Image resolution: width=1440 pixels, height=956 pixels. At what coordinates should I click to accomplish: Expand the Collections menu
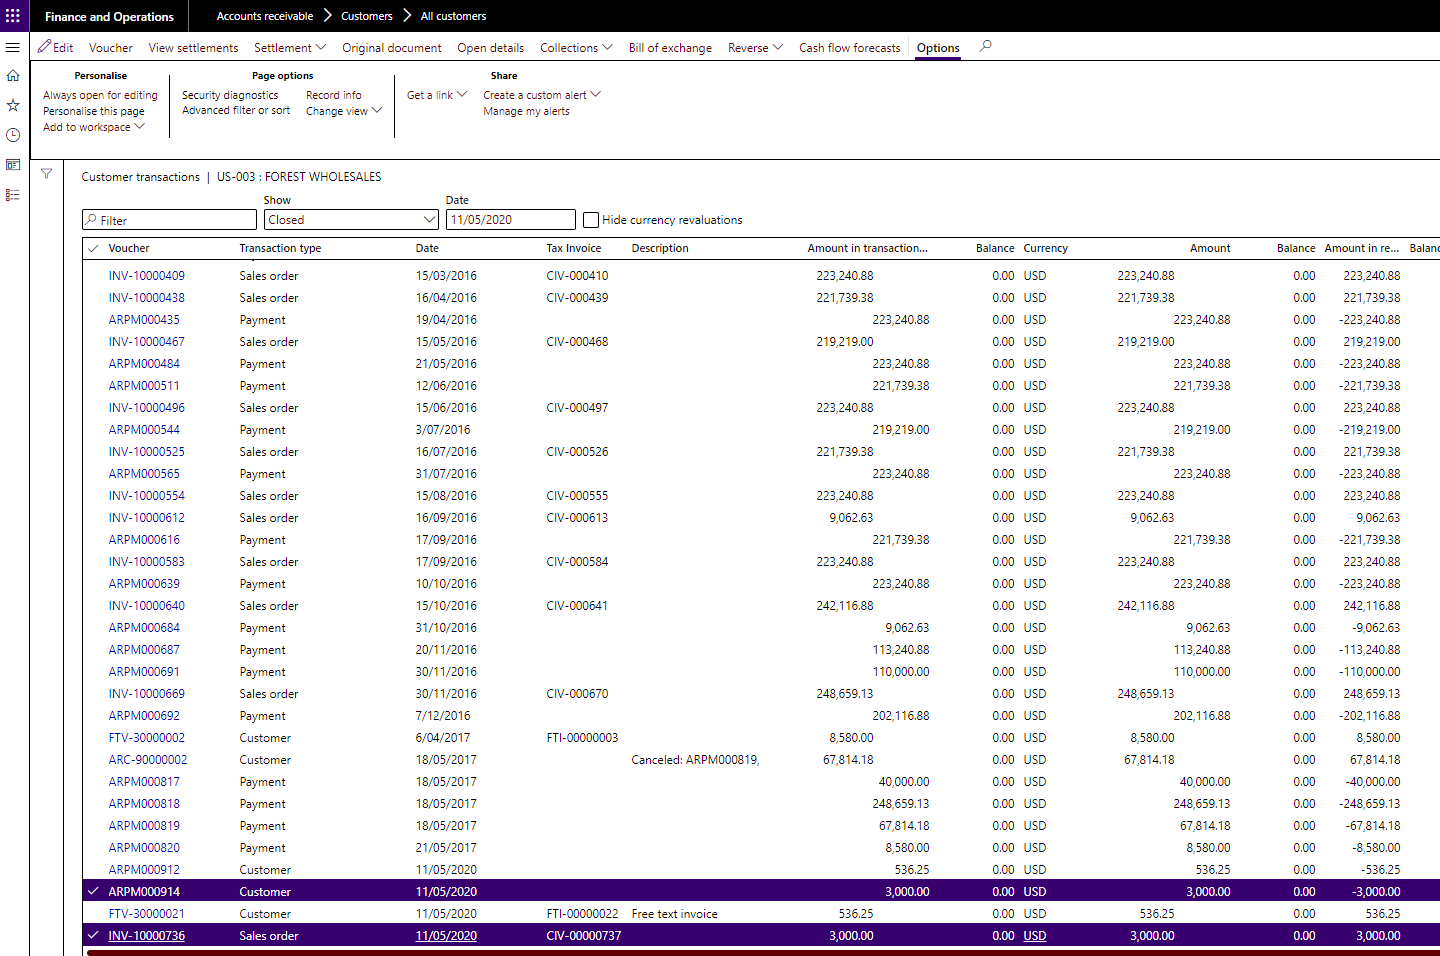click(576, 48)
